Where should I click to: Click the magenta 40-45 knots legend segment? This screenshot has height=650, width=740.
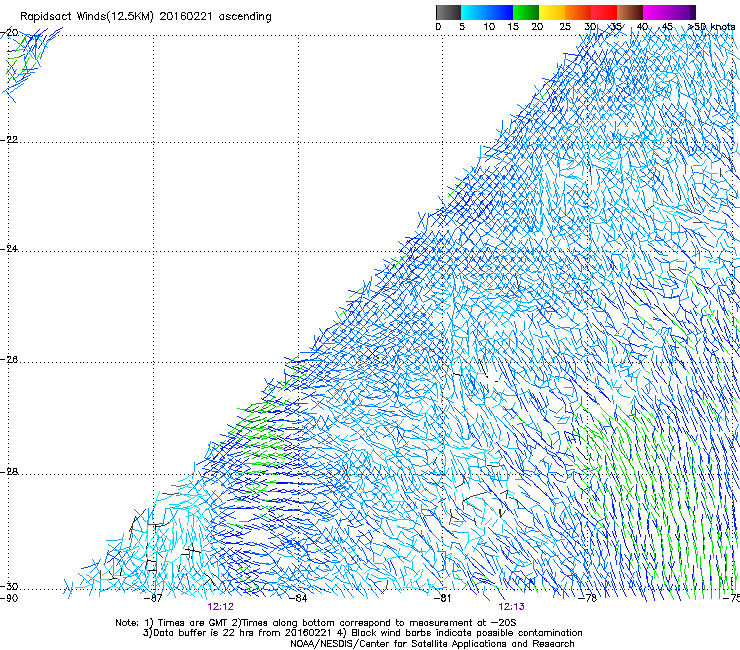coord(656,12)
